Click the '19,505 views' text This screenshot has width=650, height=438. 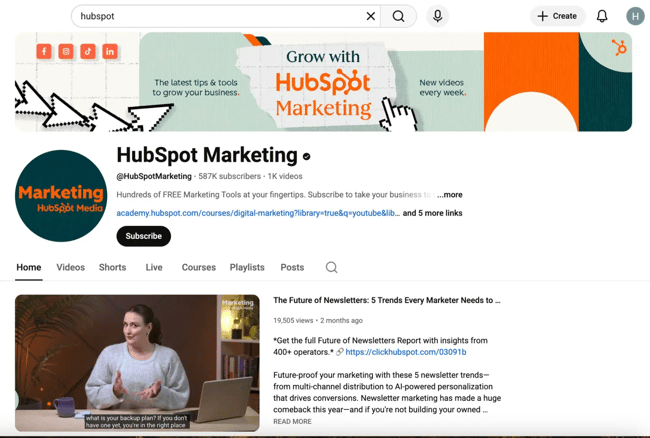coord(293,321)
